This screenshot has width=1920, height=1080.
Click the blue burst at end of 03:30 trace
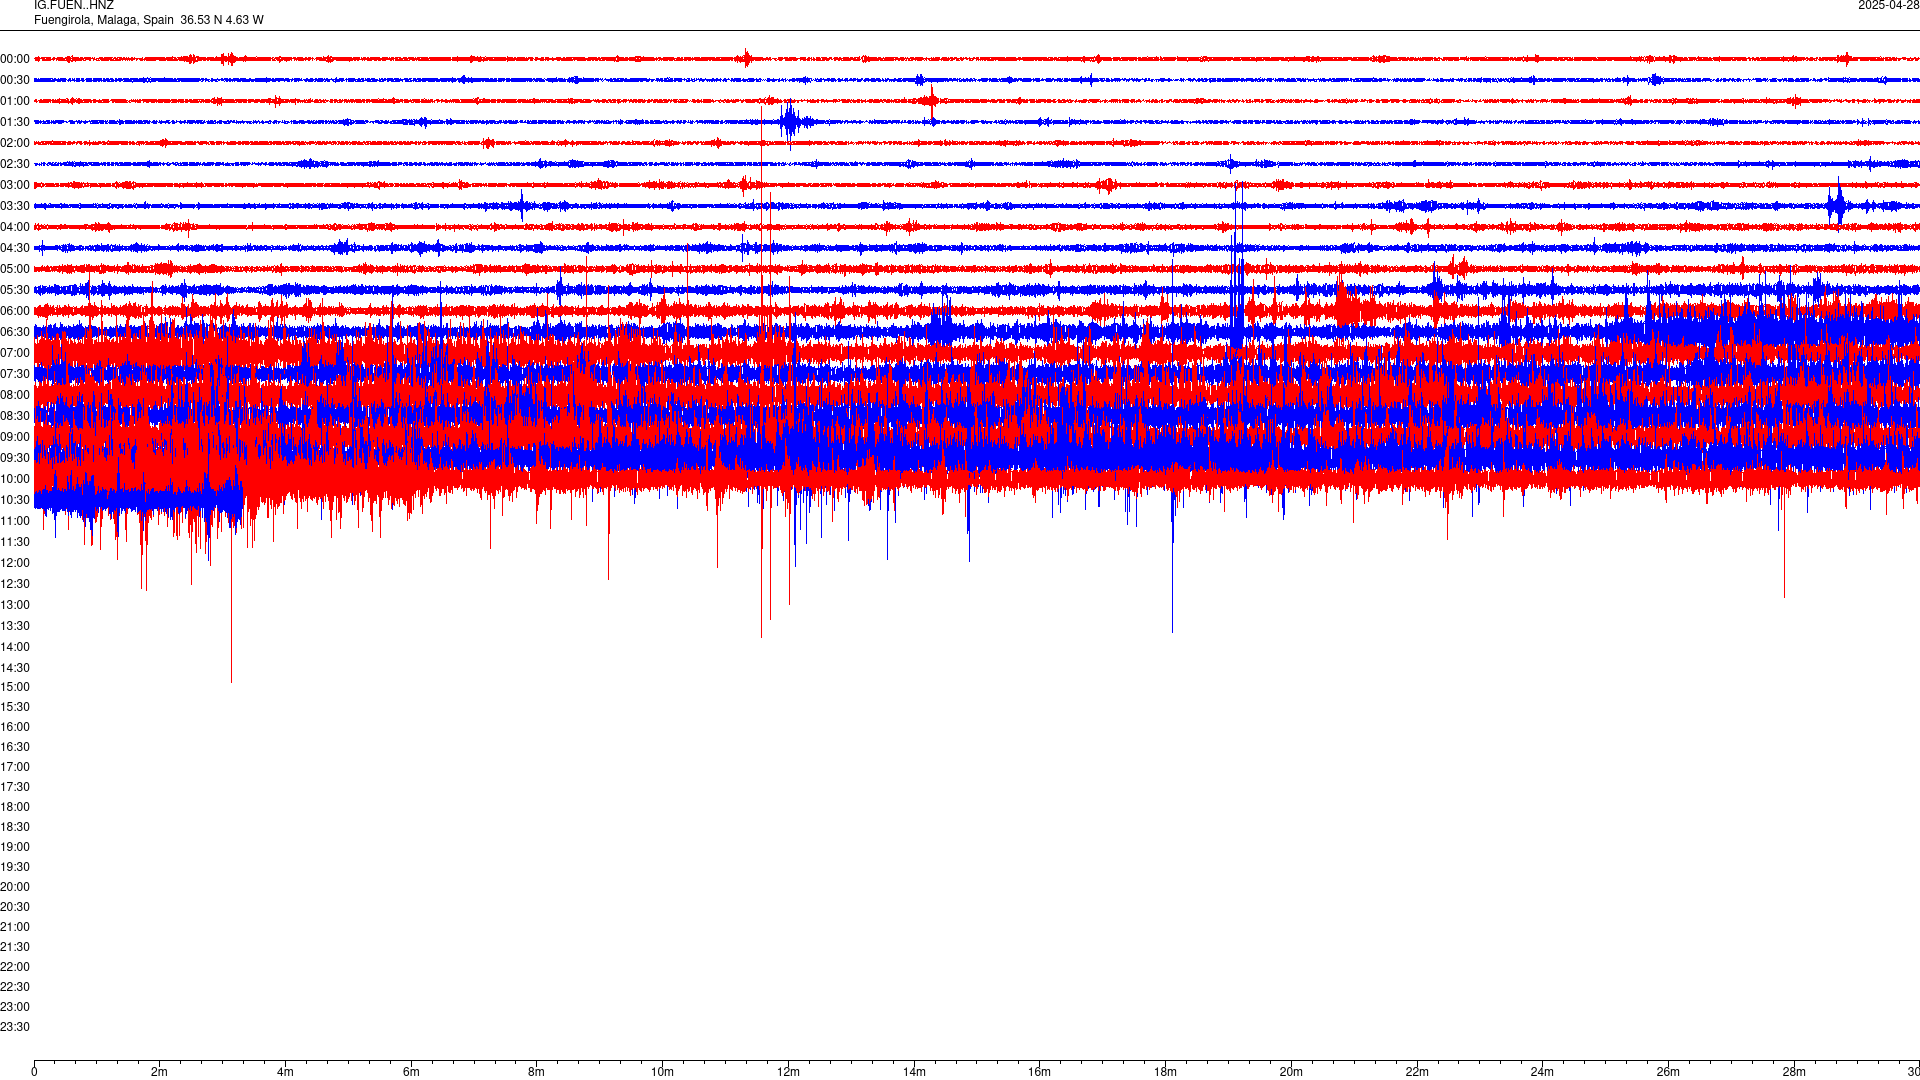1839,205
